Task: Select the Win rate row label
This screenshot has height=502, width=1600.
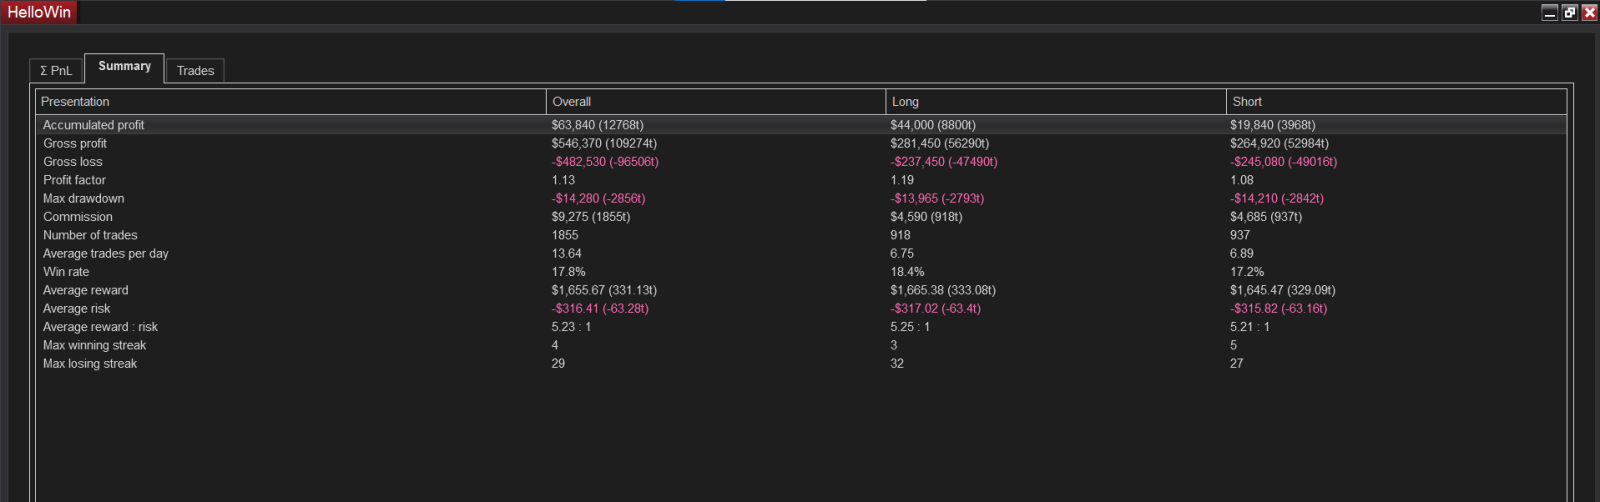Action: tap(66, 272)
